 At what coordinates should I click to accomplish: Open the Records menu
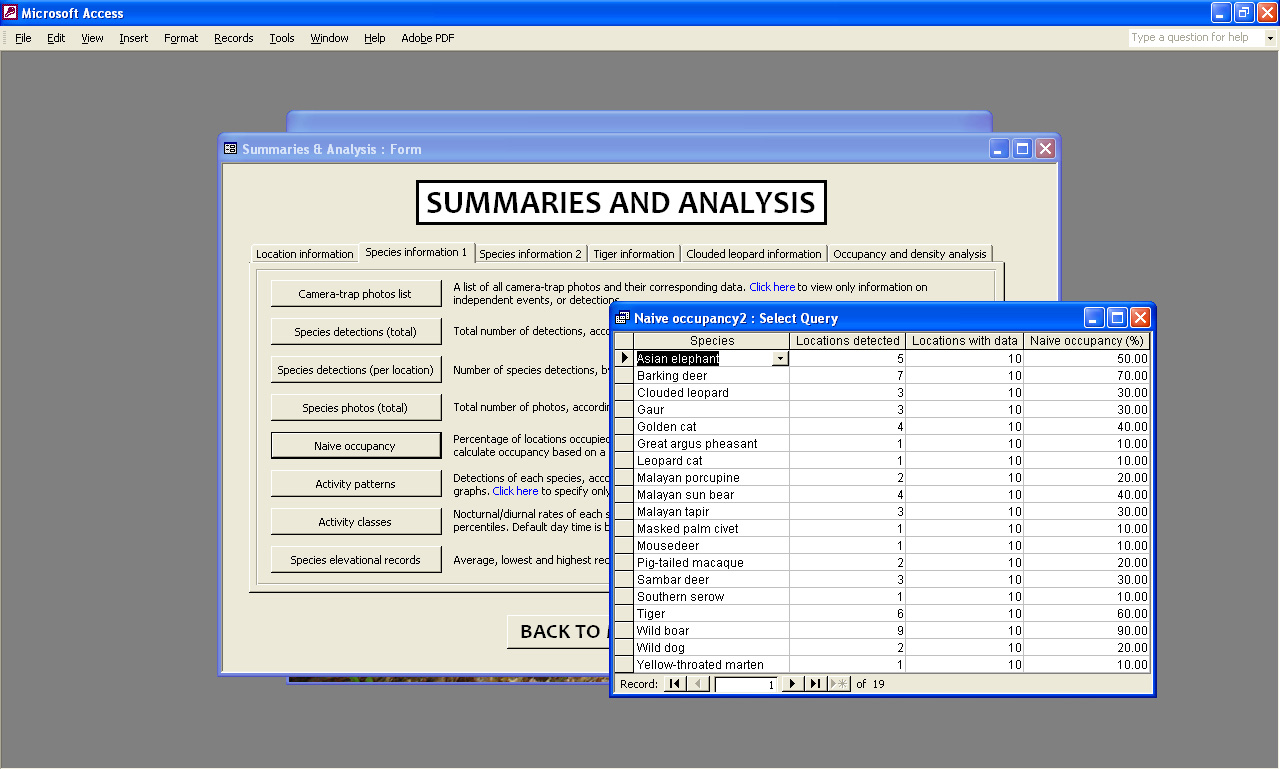coord(233,38)
